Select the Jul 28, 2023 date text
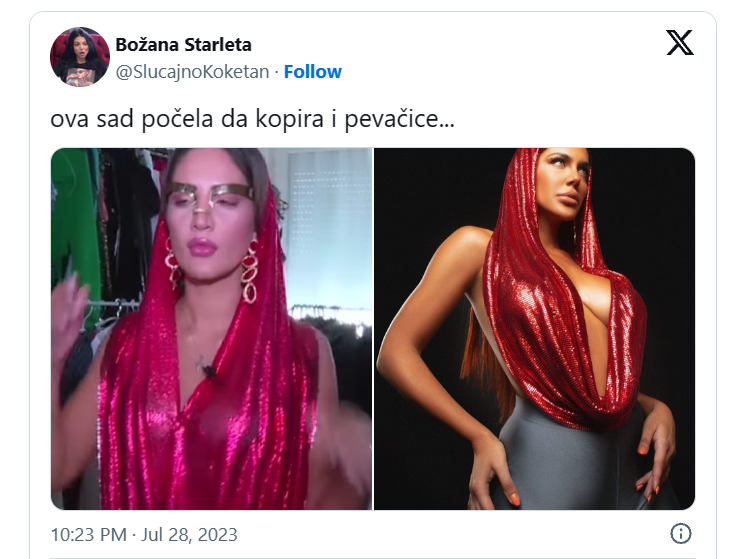Screen dimensions: 747x559 (x=189, y=535)
